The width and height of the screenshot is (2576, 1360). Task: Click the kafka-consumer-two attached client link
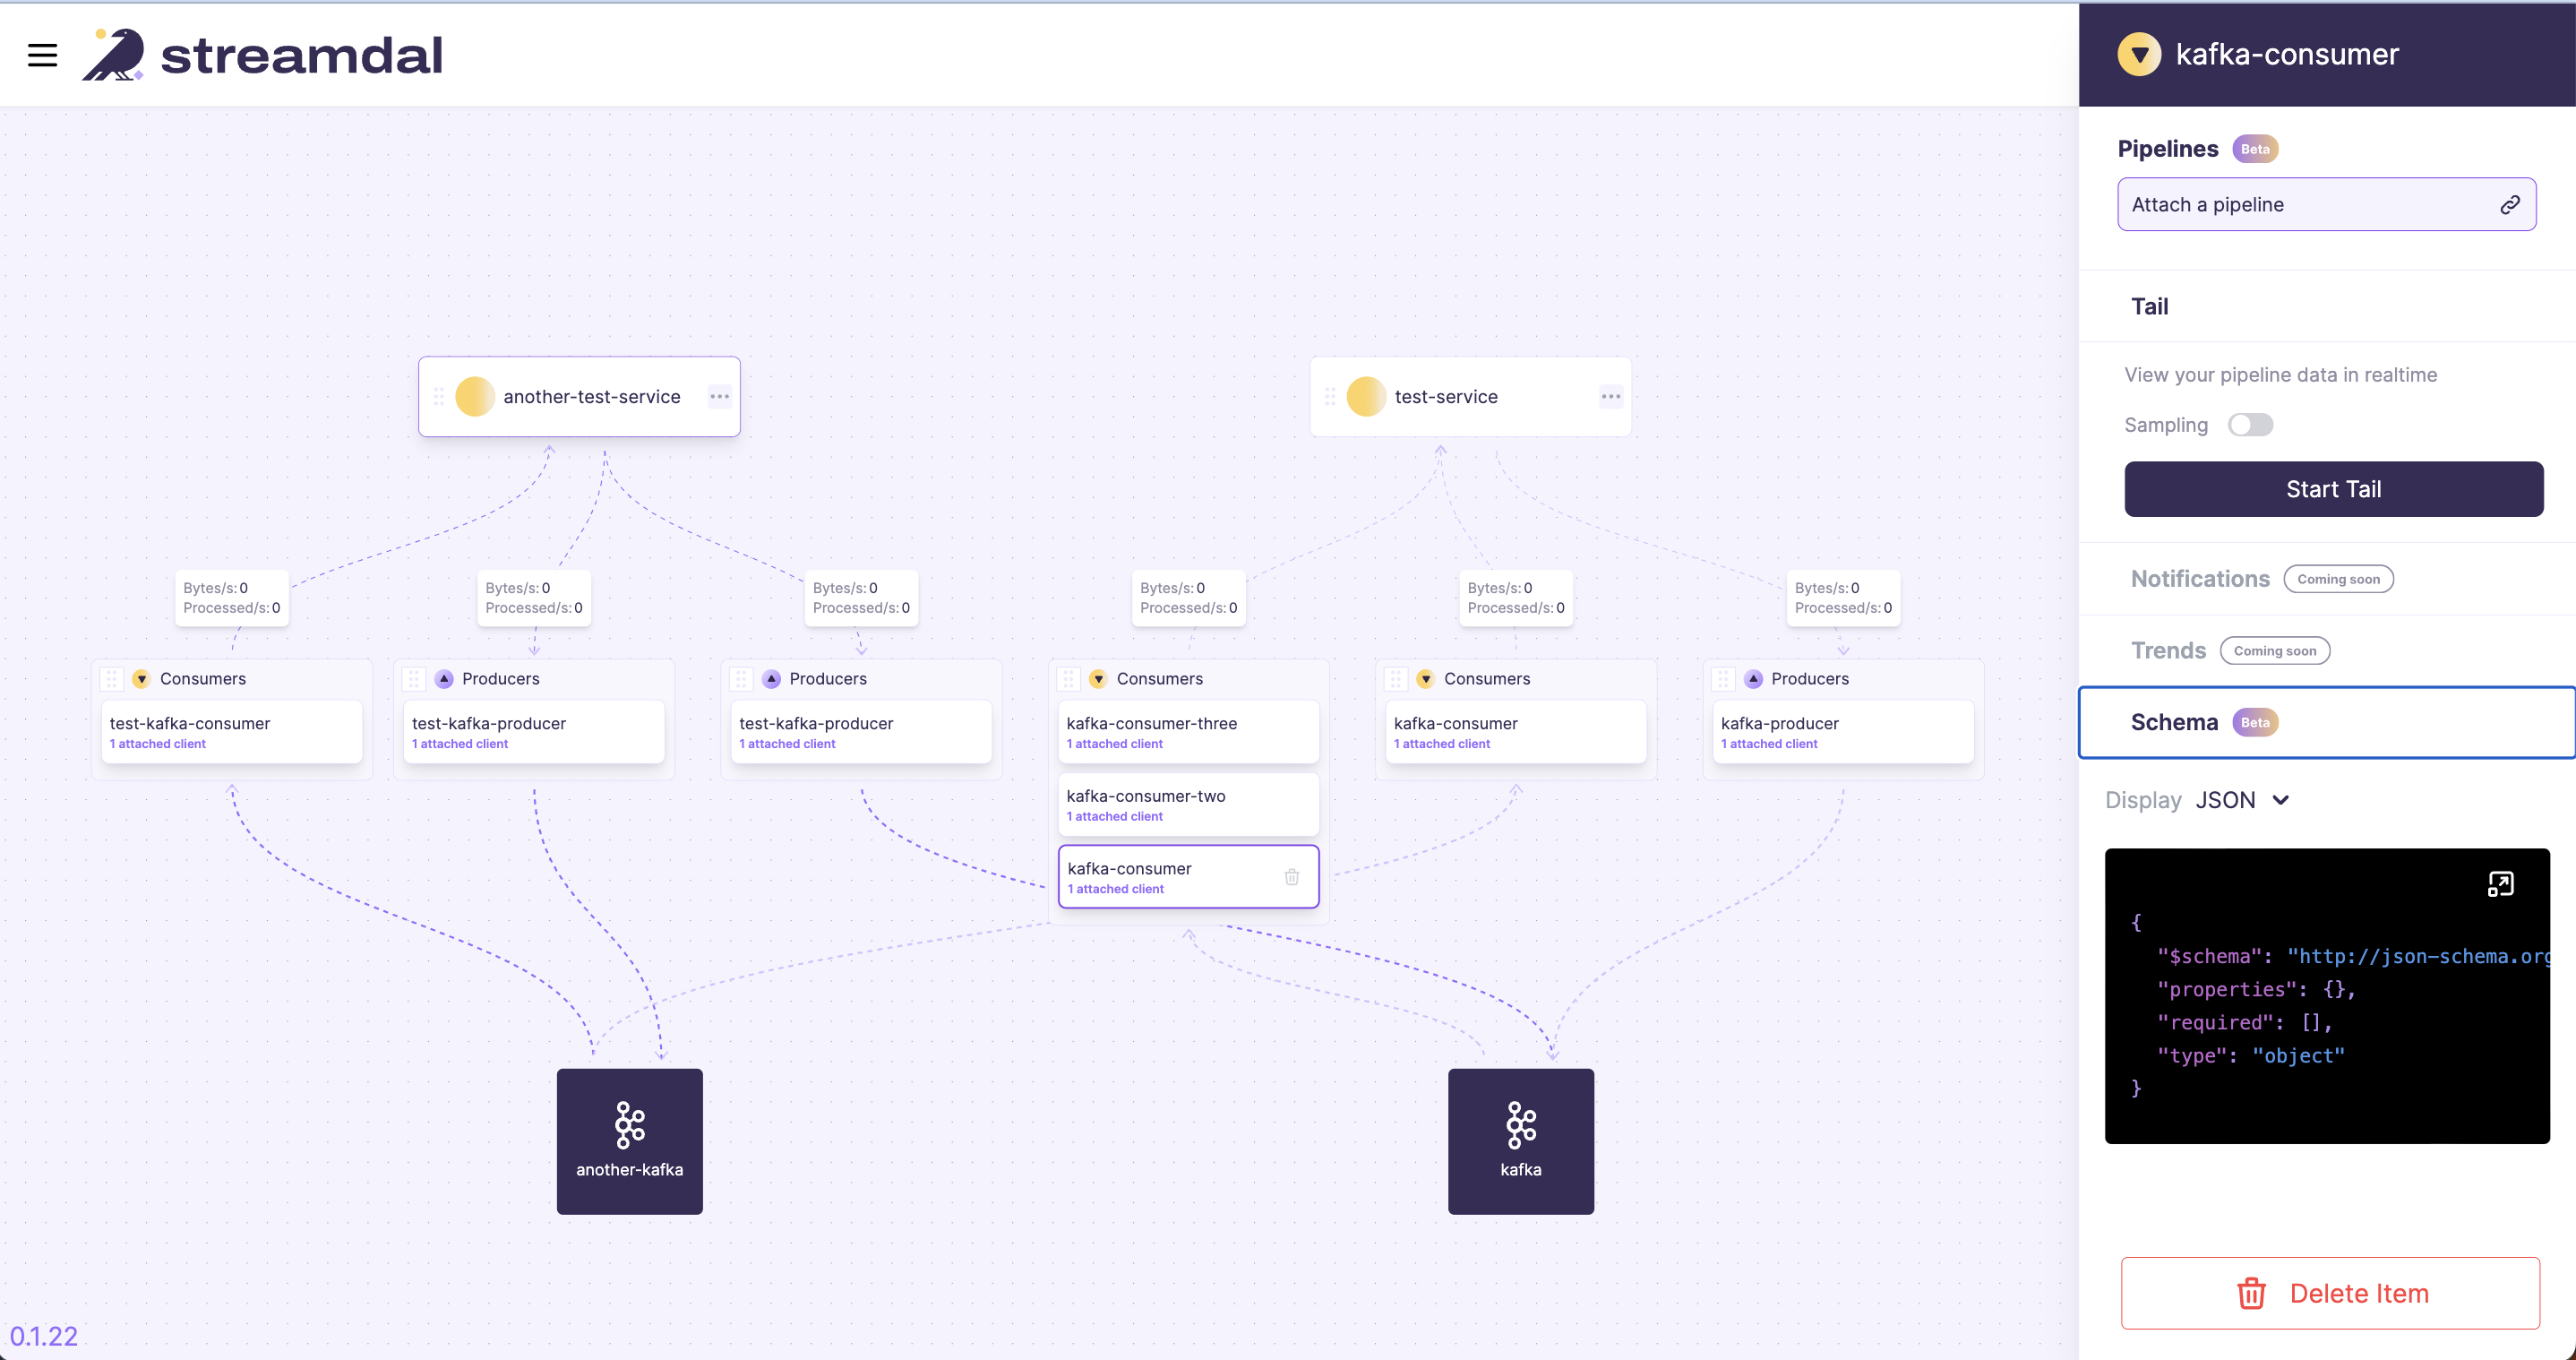(1114, 814)
